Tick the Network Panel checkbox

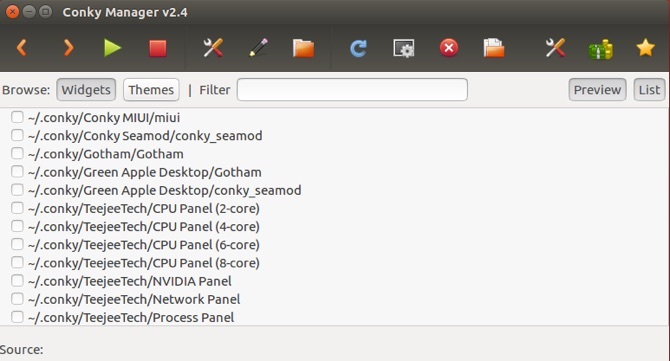(x=17, y=299)
